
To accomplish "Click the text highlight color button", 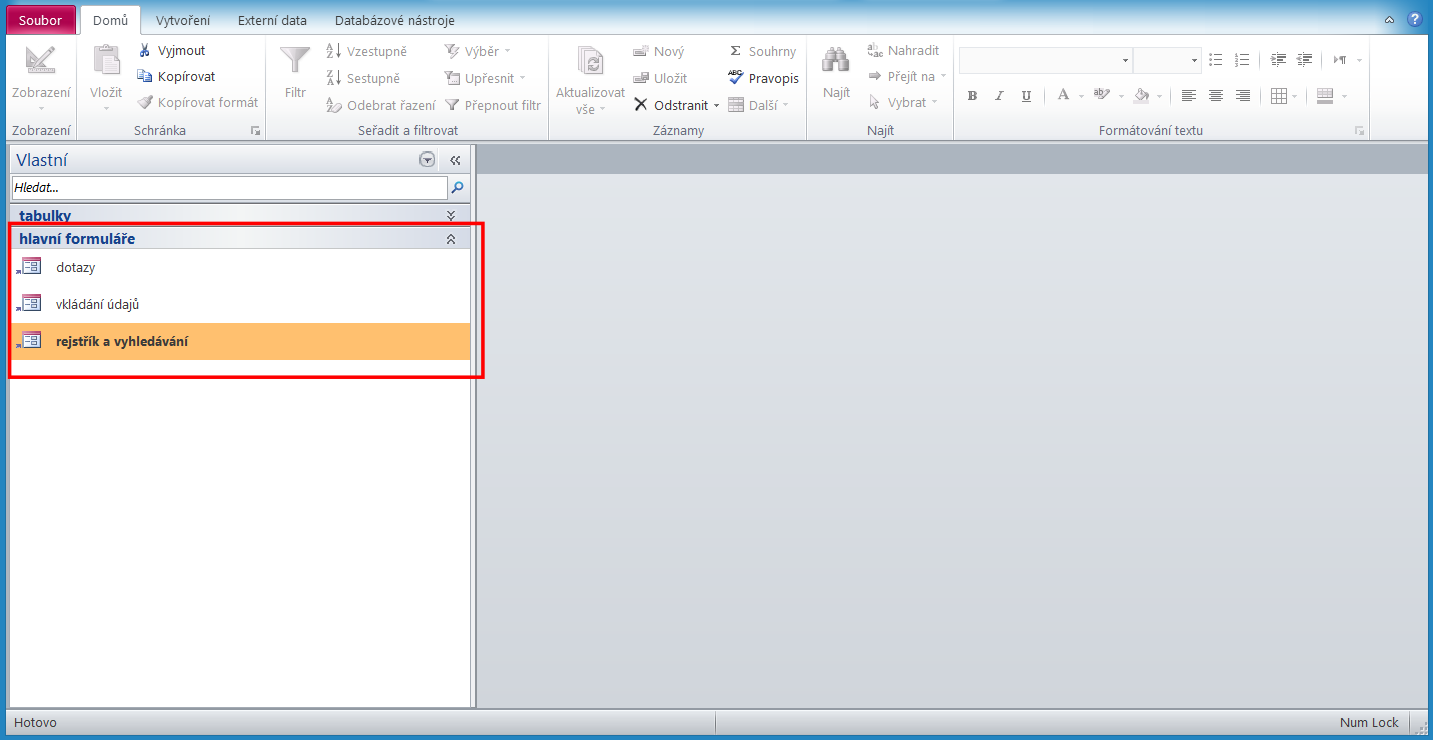I will [x=1102, y=96].
